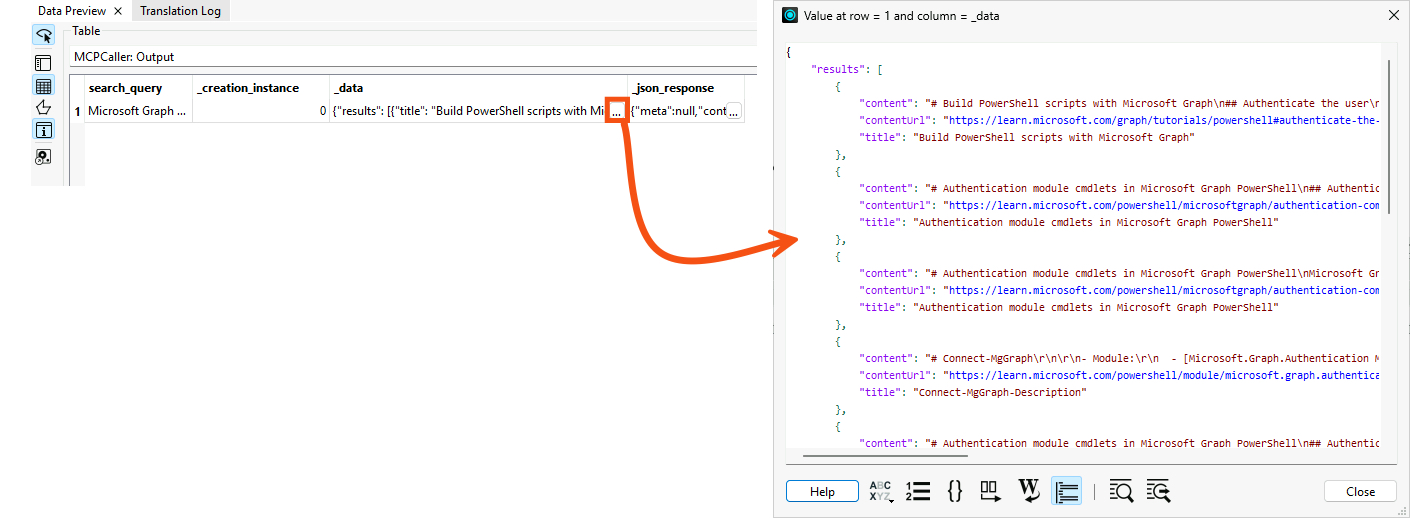
Task: Close the value dialog with X
Action: click(x=1394, y=15)
